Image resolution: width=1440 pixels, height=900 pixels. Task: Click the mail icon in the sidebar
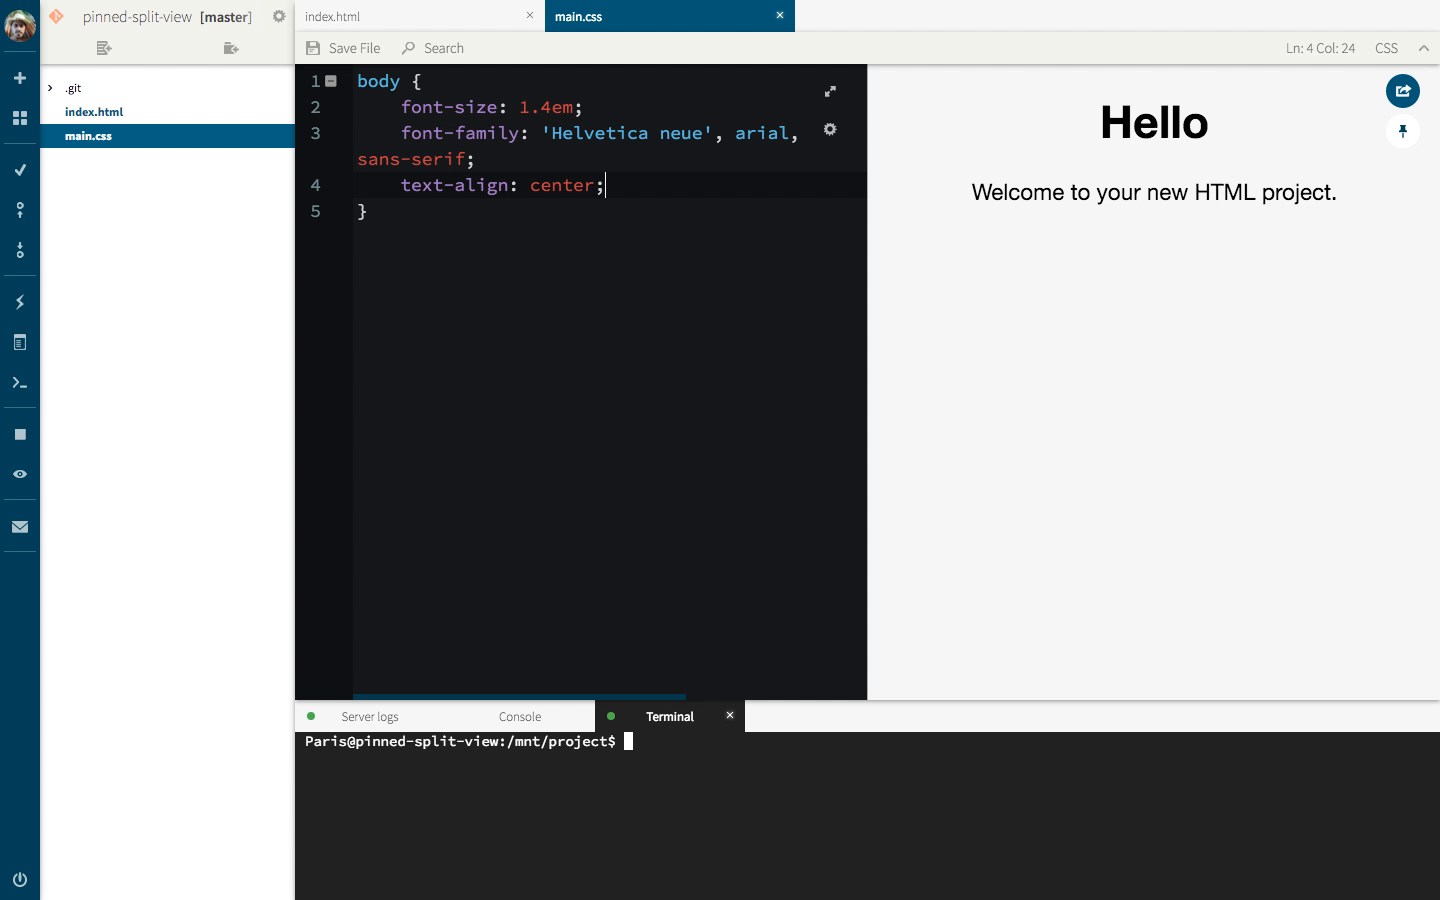(x=20, y=526)
